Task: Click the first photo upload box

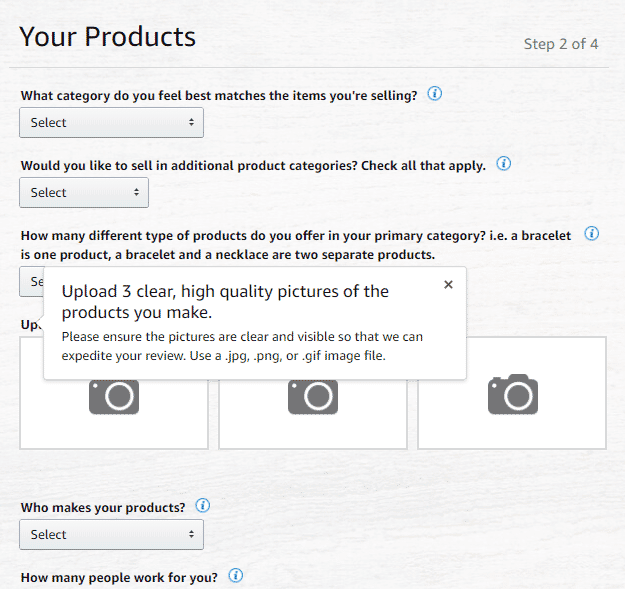Action: [114, 414]
